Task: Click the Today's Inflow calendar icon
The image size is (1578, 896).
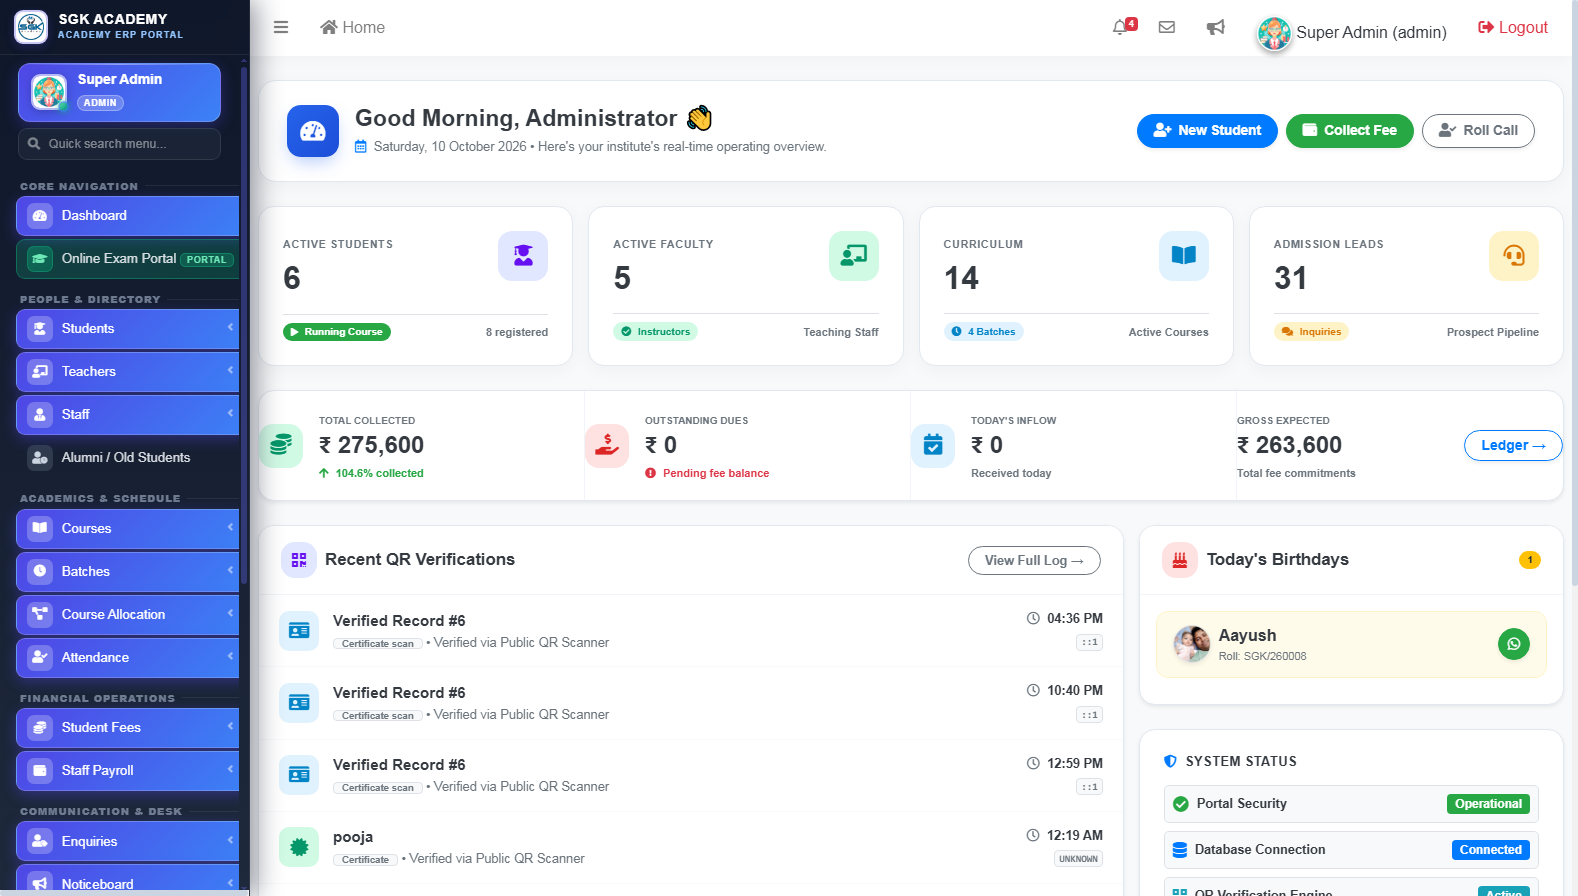Action: (x=933, y=445)
